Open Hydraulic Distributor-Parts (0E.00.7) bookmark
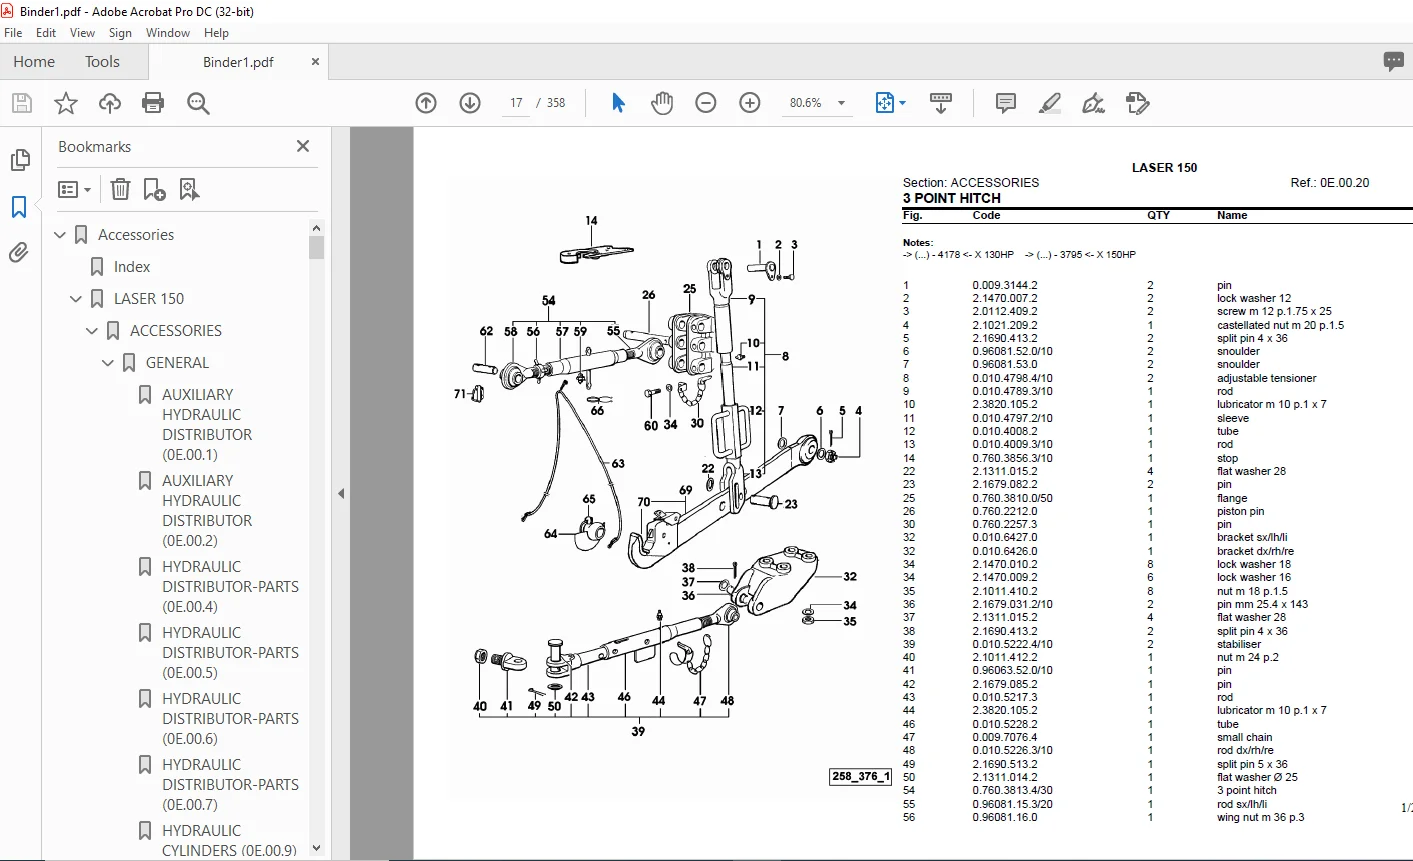Image resolution: width=1413 pixels, height=861 pixels. pyautogui.click(x=230, y=785)
